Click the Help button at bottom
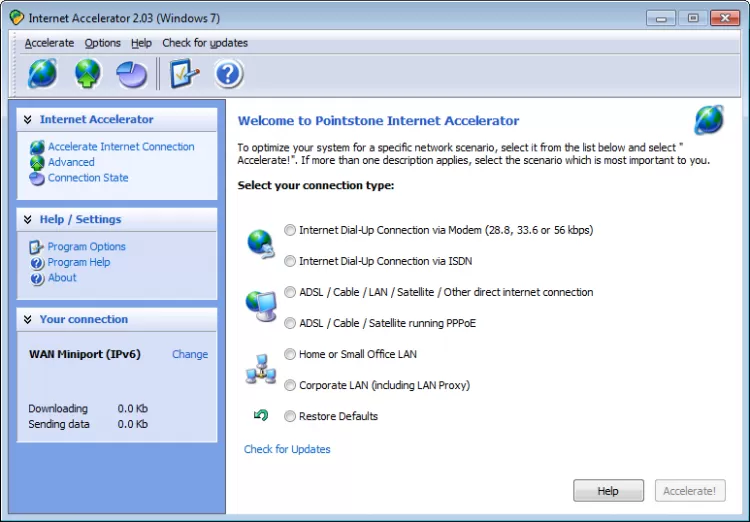 [608, 491]
